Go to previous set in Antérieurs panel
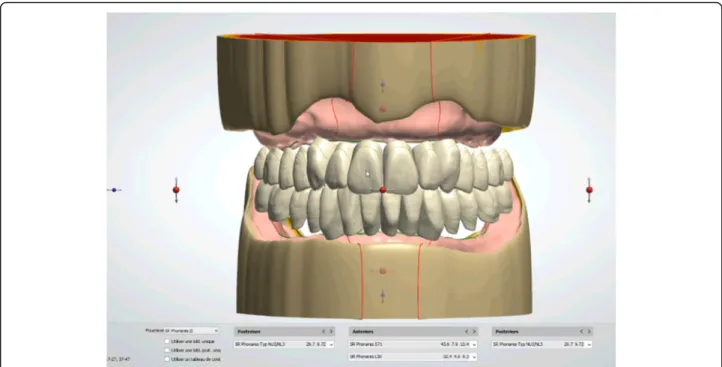 (x=466, y=332)
